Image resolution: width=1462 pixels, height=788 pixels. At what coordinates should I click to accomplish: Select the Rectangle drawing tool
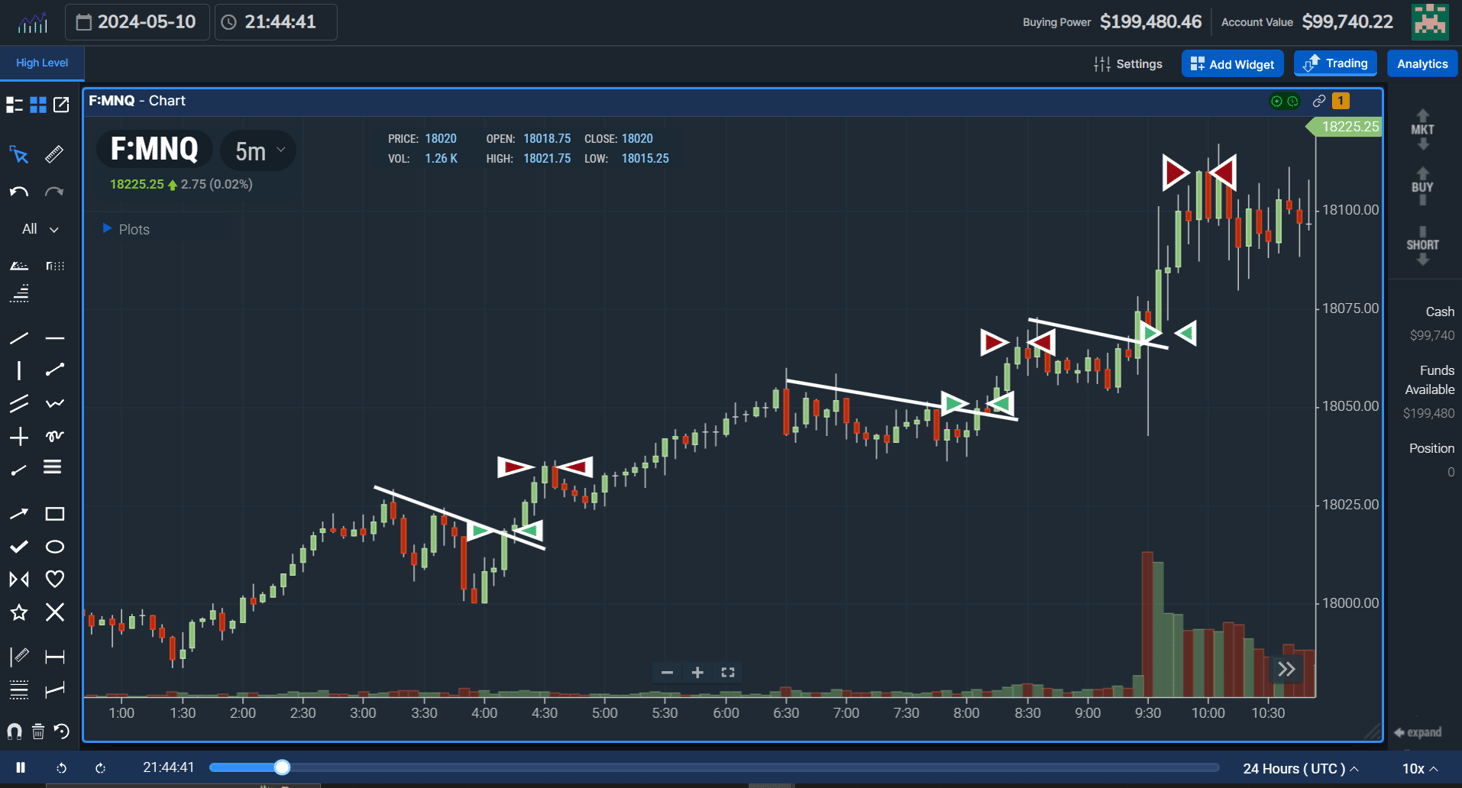[x=55, y=513]
